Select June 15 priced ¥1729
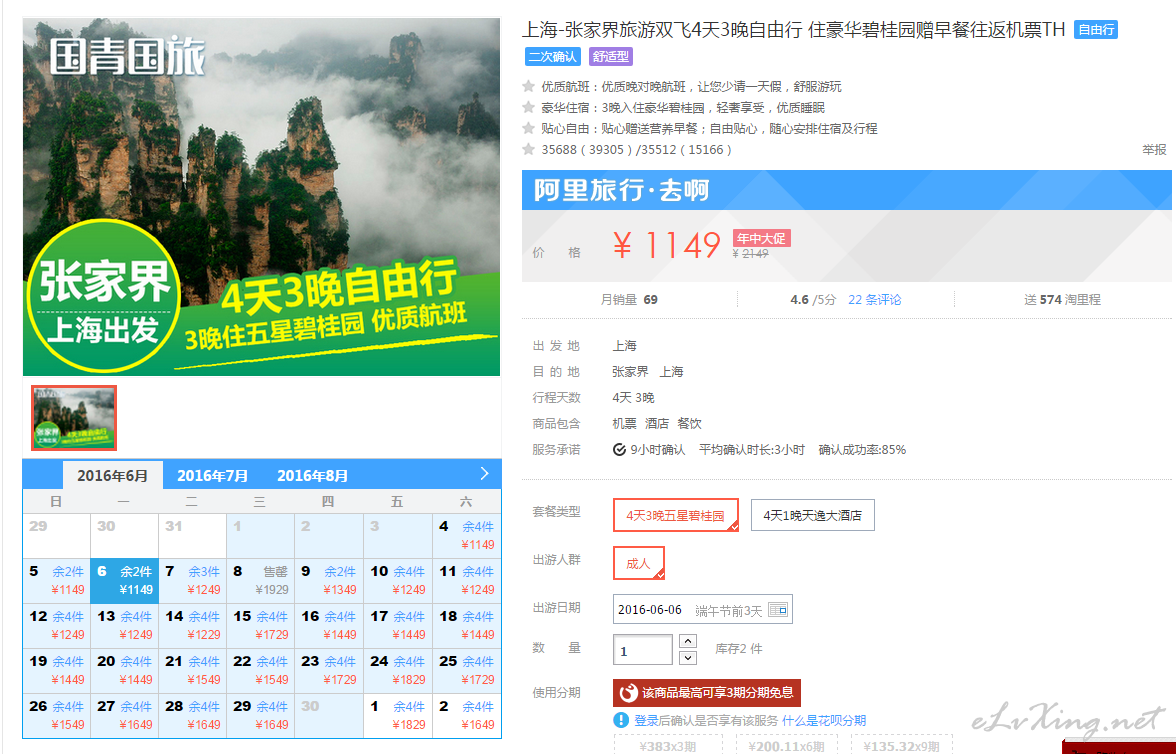Viewport: 1176px width, 754px height. point(261,626)
